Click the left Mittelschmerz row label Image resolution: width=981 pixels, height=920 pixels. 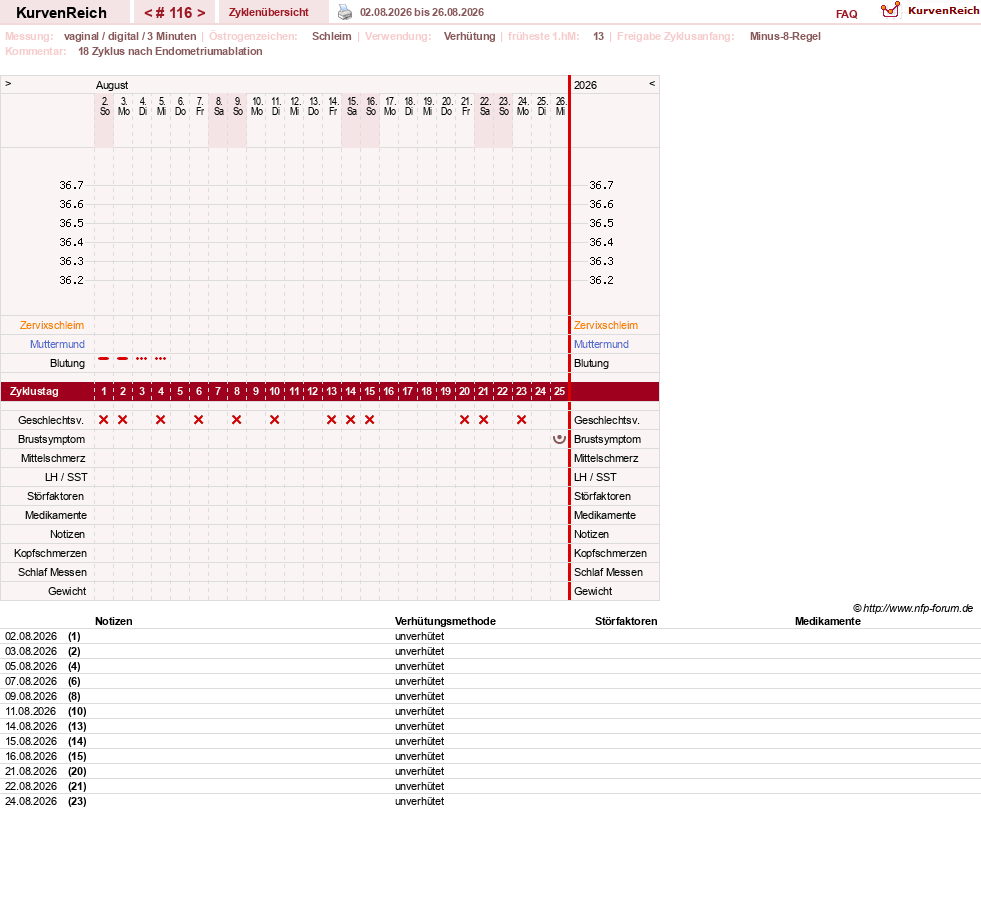(53, 458)
